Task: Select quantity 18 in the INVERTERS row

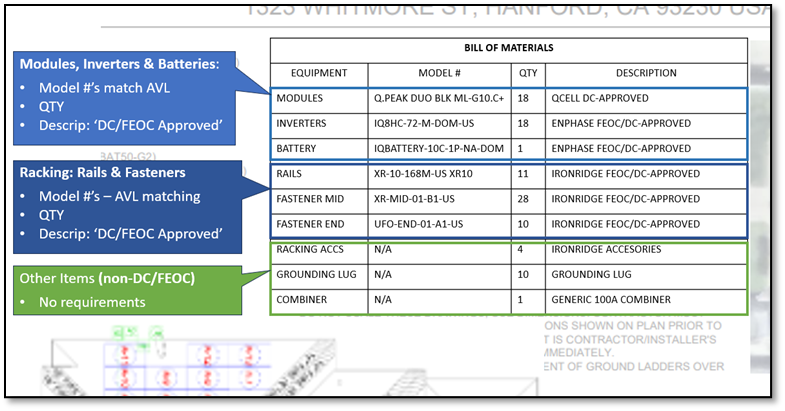Action: point(523,123)
